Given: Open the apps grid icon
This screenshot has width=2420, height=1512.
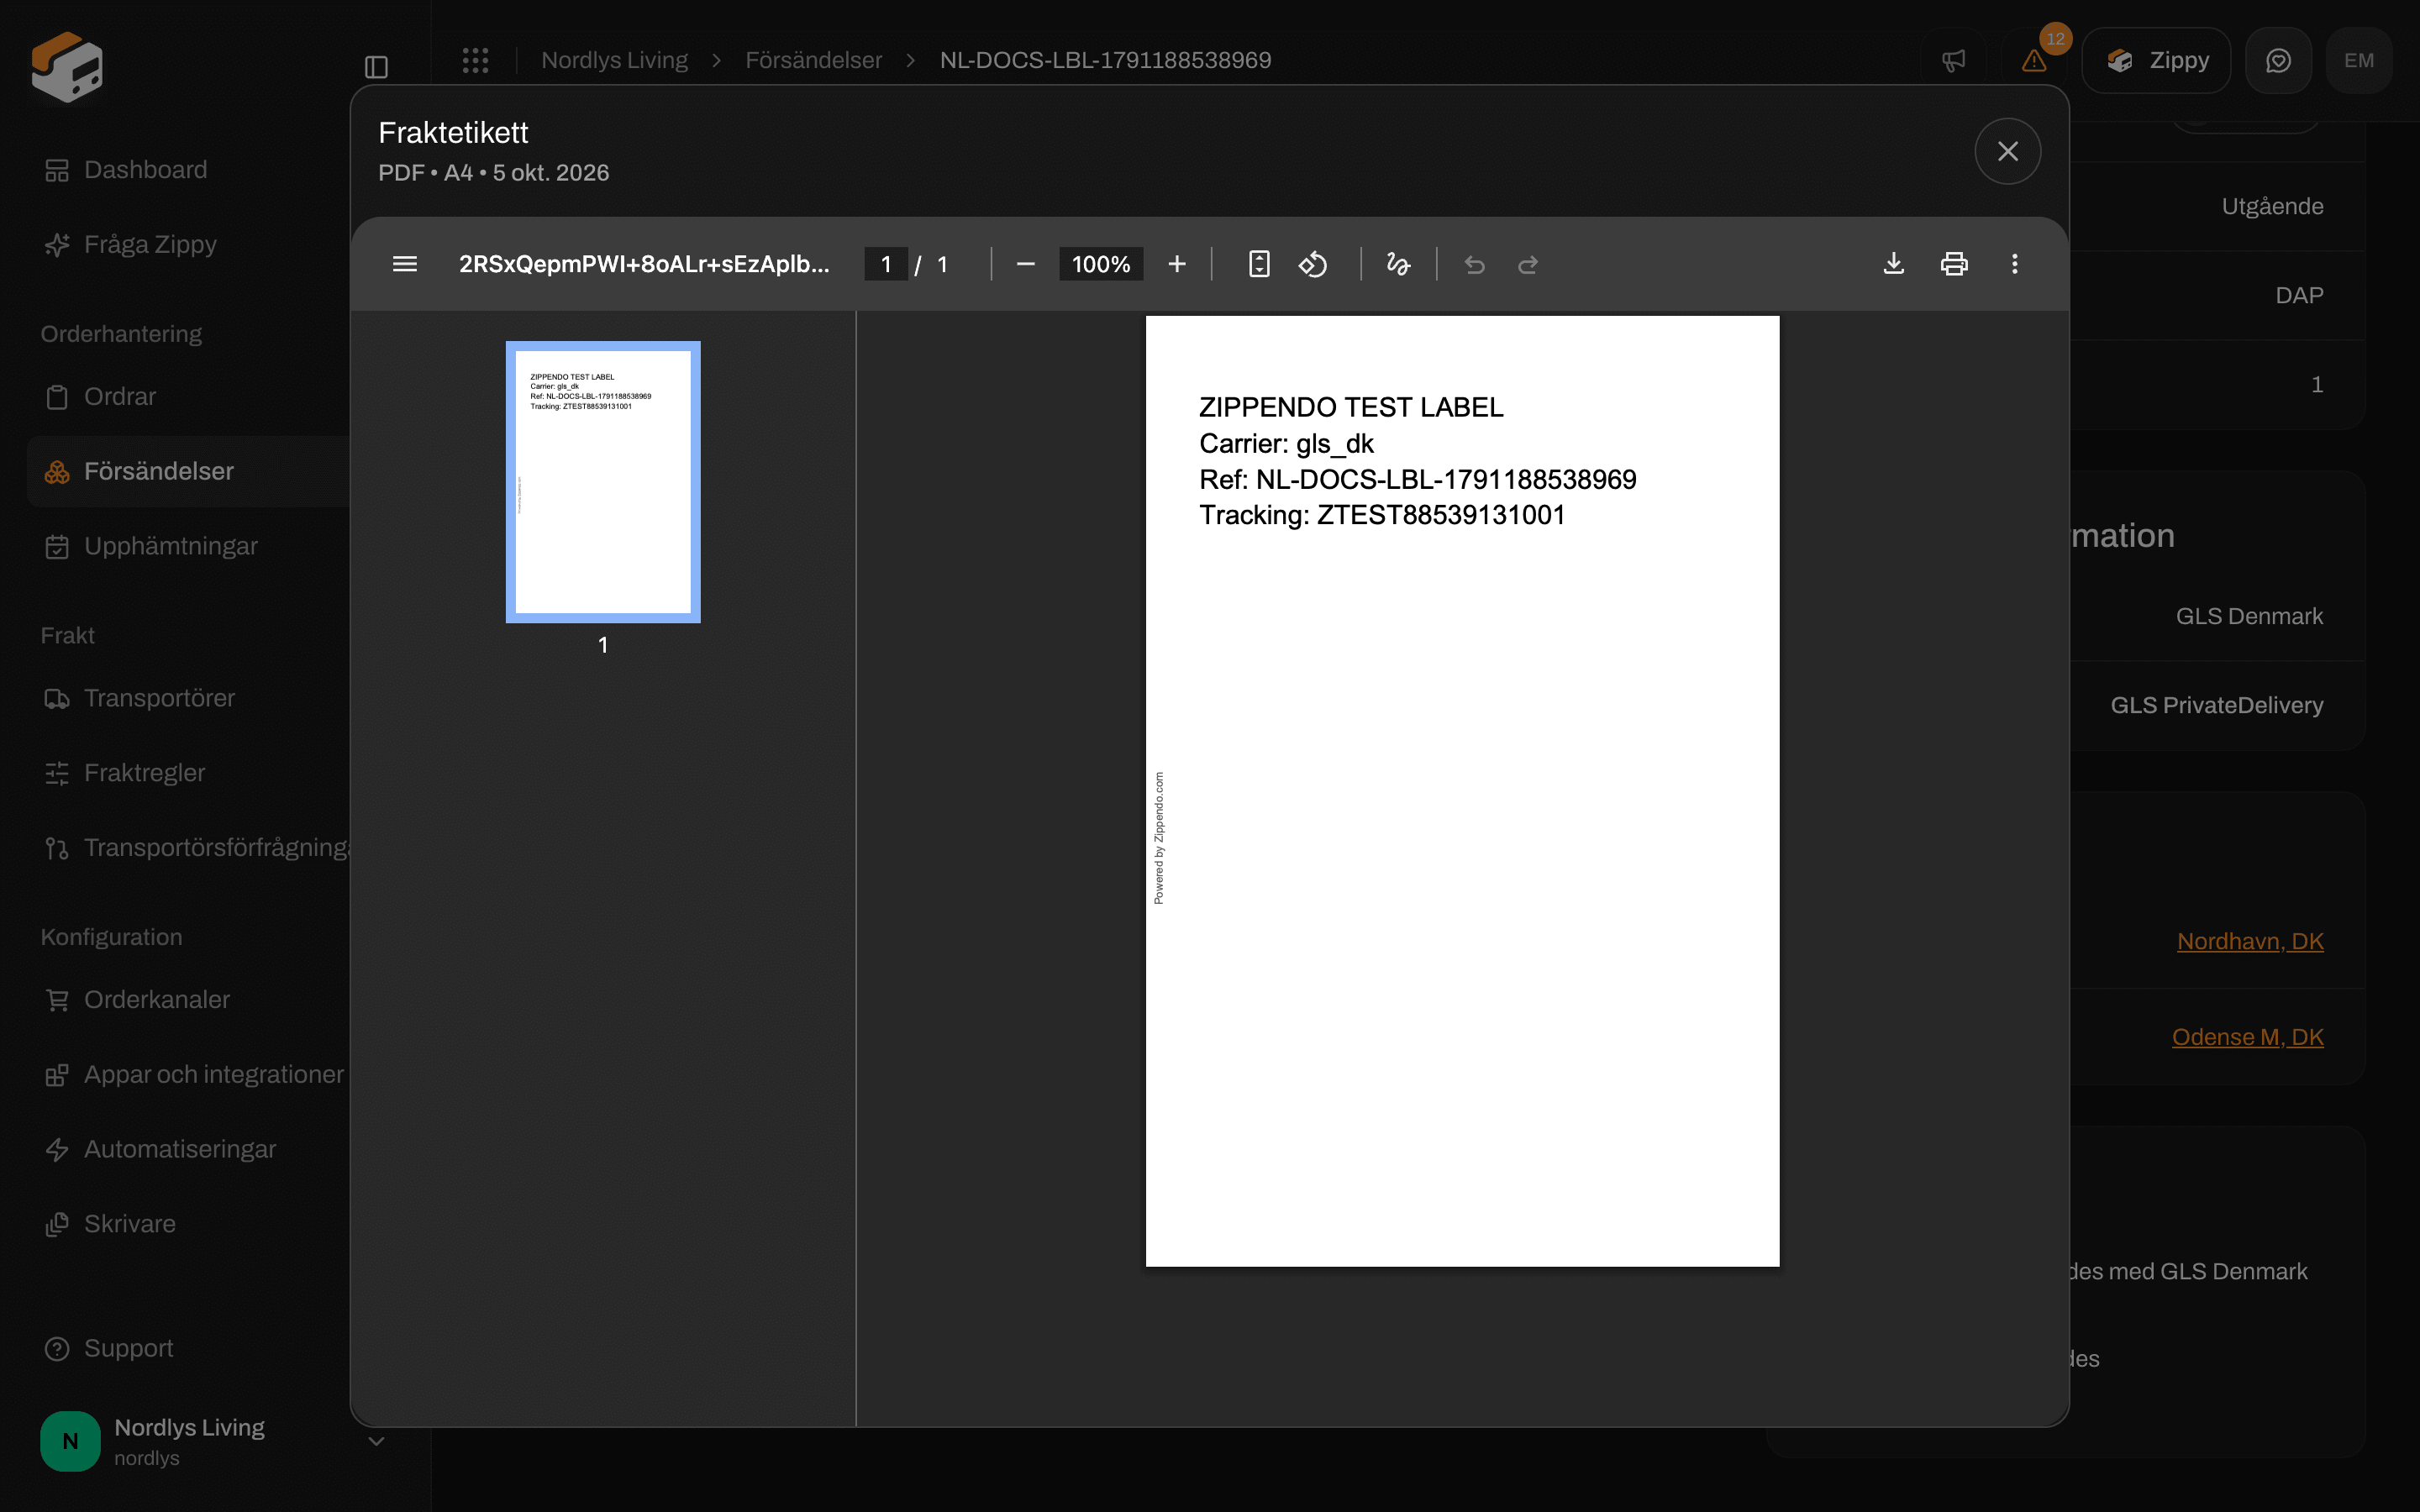Looking at the screenshot, I should click(x=476, y=60).
